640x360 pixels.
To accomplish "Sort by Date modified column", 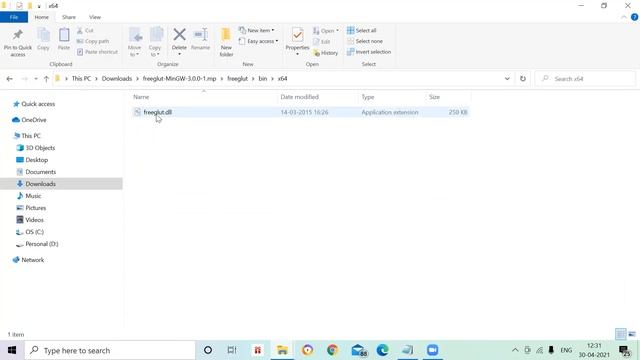I will pos(299,97).
